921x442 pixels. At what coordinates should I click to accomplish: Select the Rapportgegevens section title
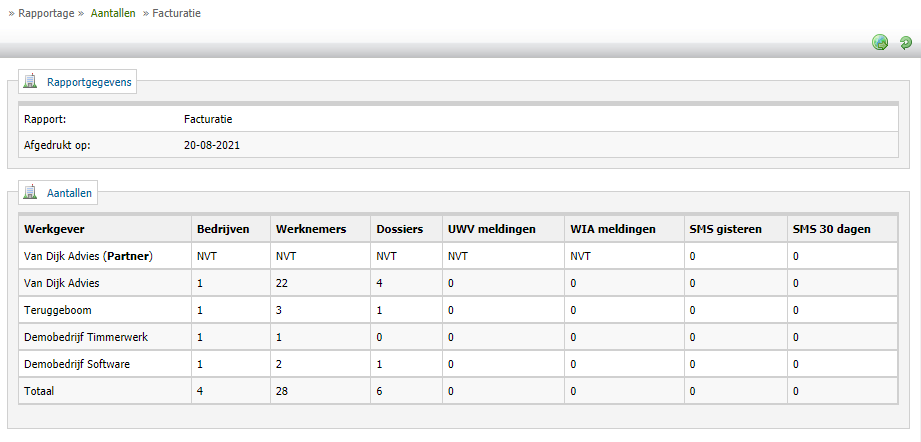point(89,82)
